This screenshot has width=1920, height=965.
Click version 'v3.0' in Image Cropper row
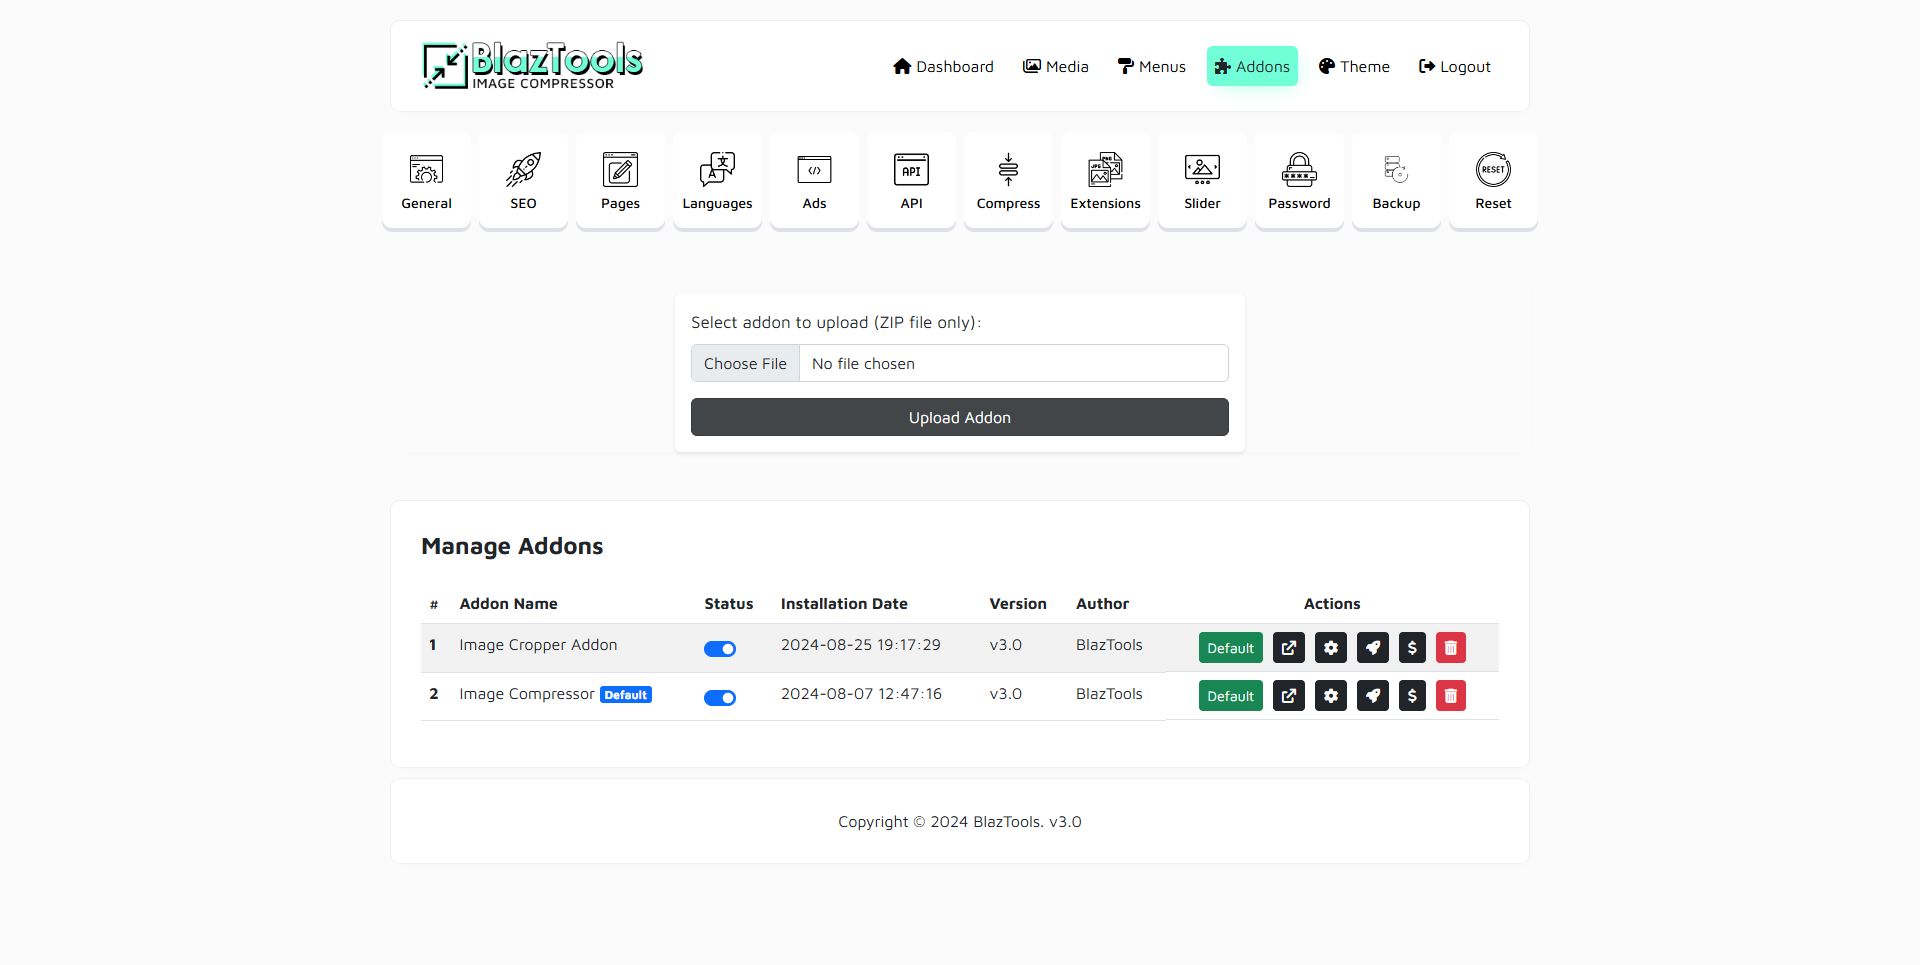[1006, 645]
